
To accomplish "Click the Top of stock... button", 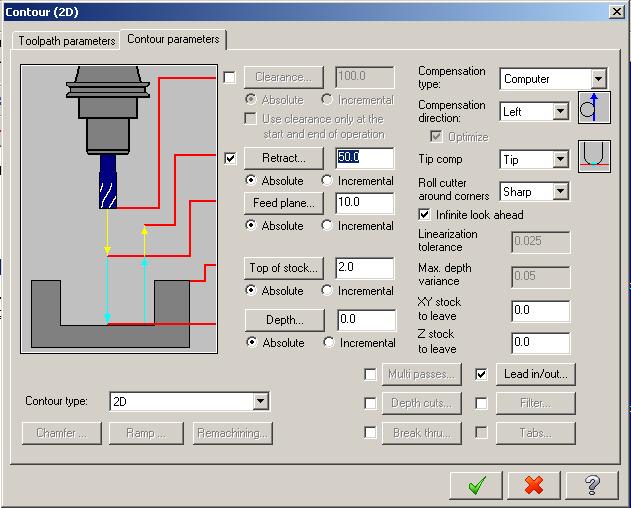I will [x=284, y=268].
